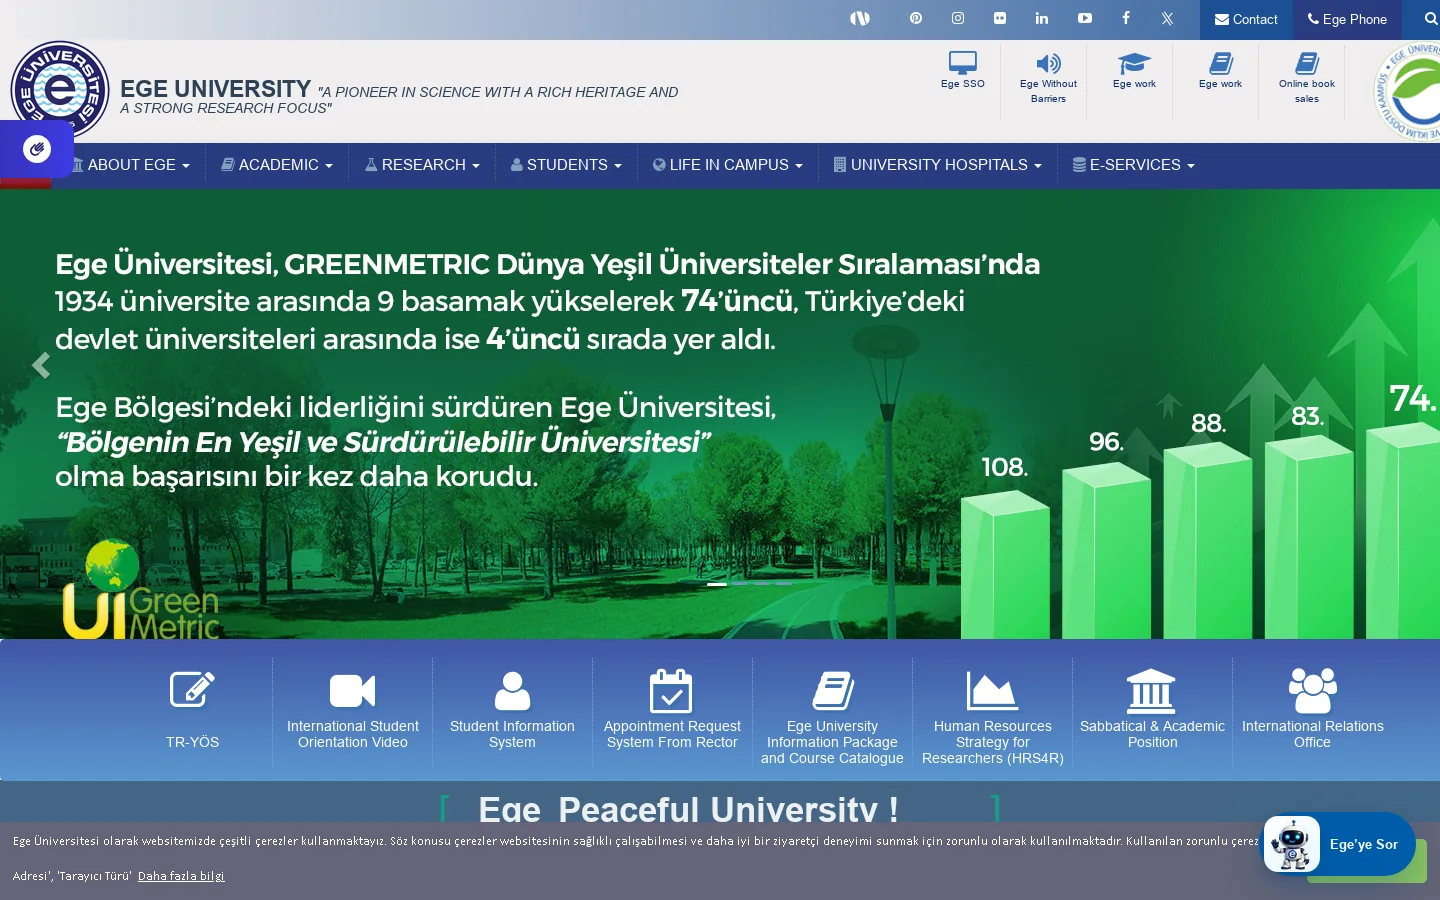
Task: Open the Instagram social icon
Action: (958, 18)
